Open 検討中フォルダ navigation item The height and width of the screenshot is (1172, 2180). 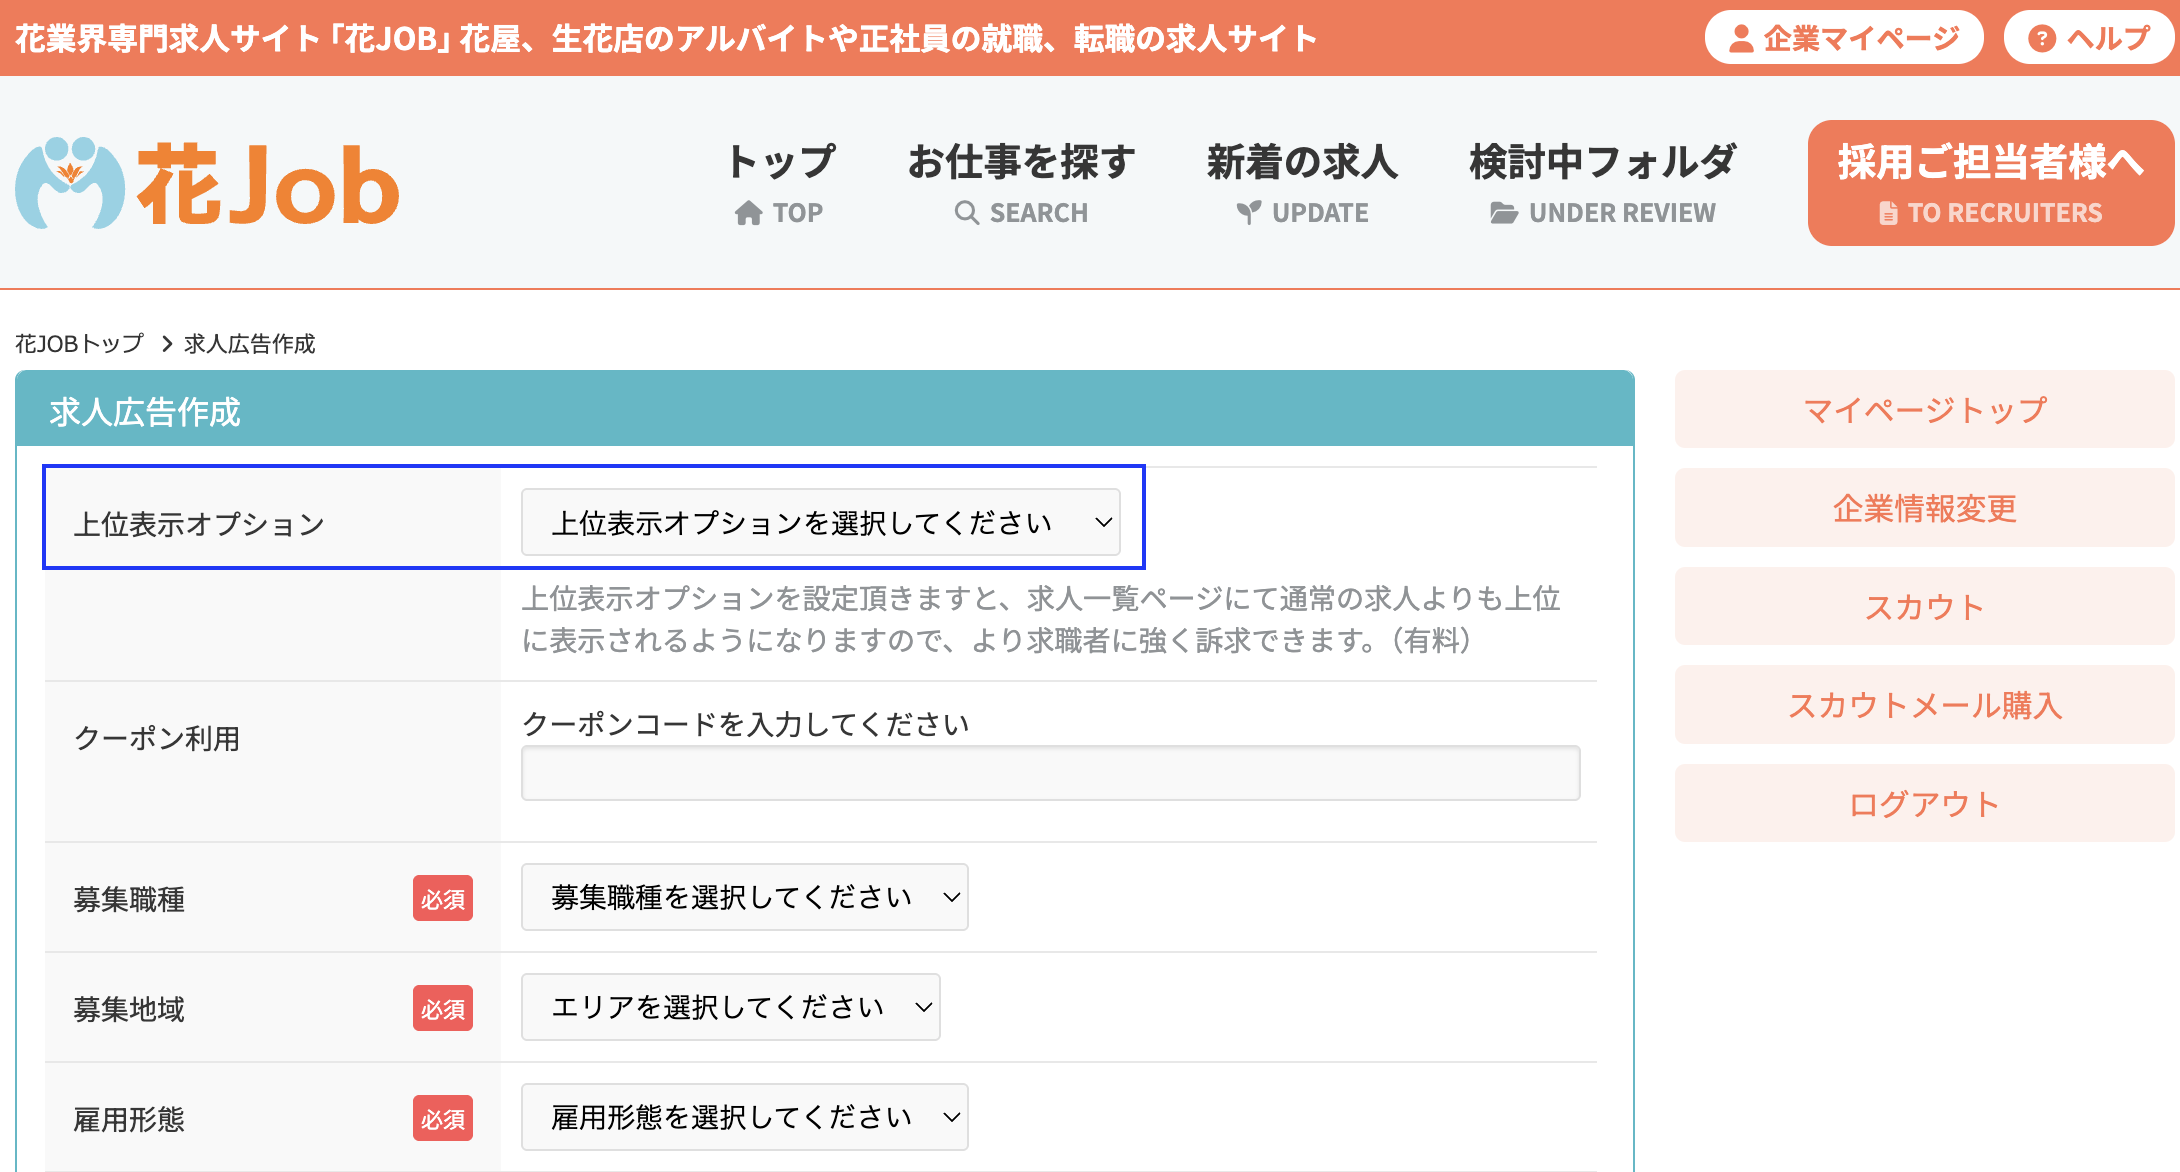pos(1602,163)
